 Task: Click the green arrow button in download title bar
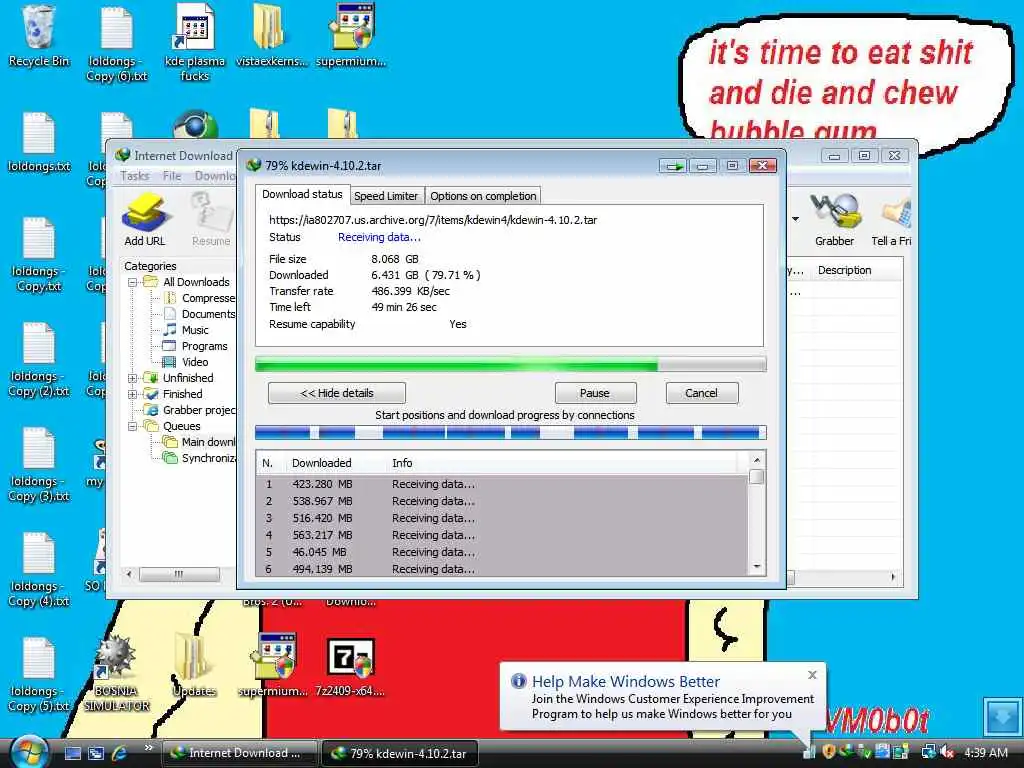(x=673, y=166)
